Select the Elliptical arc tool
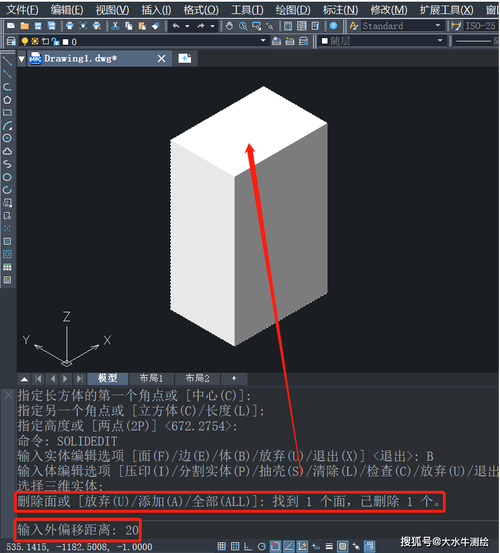Image resolution: width=500 pixels, height=553 pixels. (x=7, y=190)
